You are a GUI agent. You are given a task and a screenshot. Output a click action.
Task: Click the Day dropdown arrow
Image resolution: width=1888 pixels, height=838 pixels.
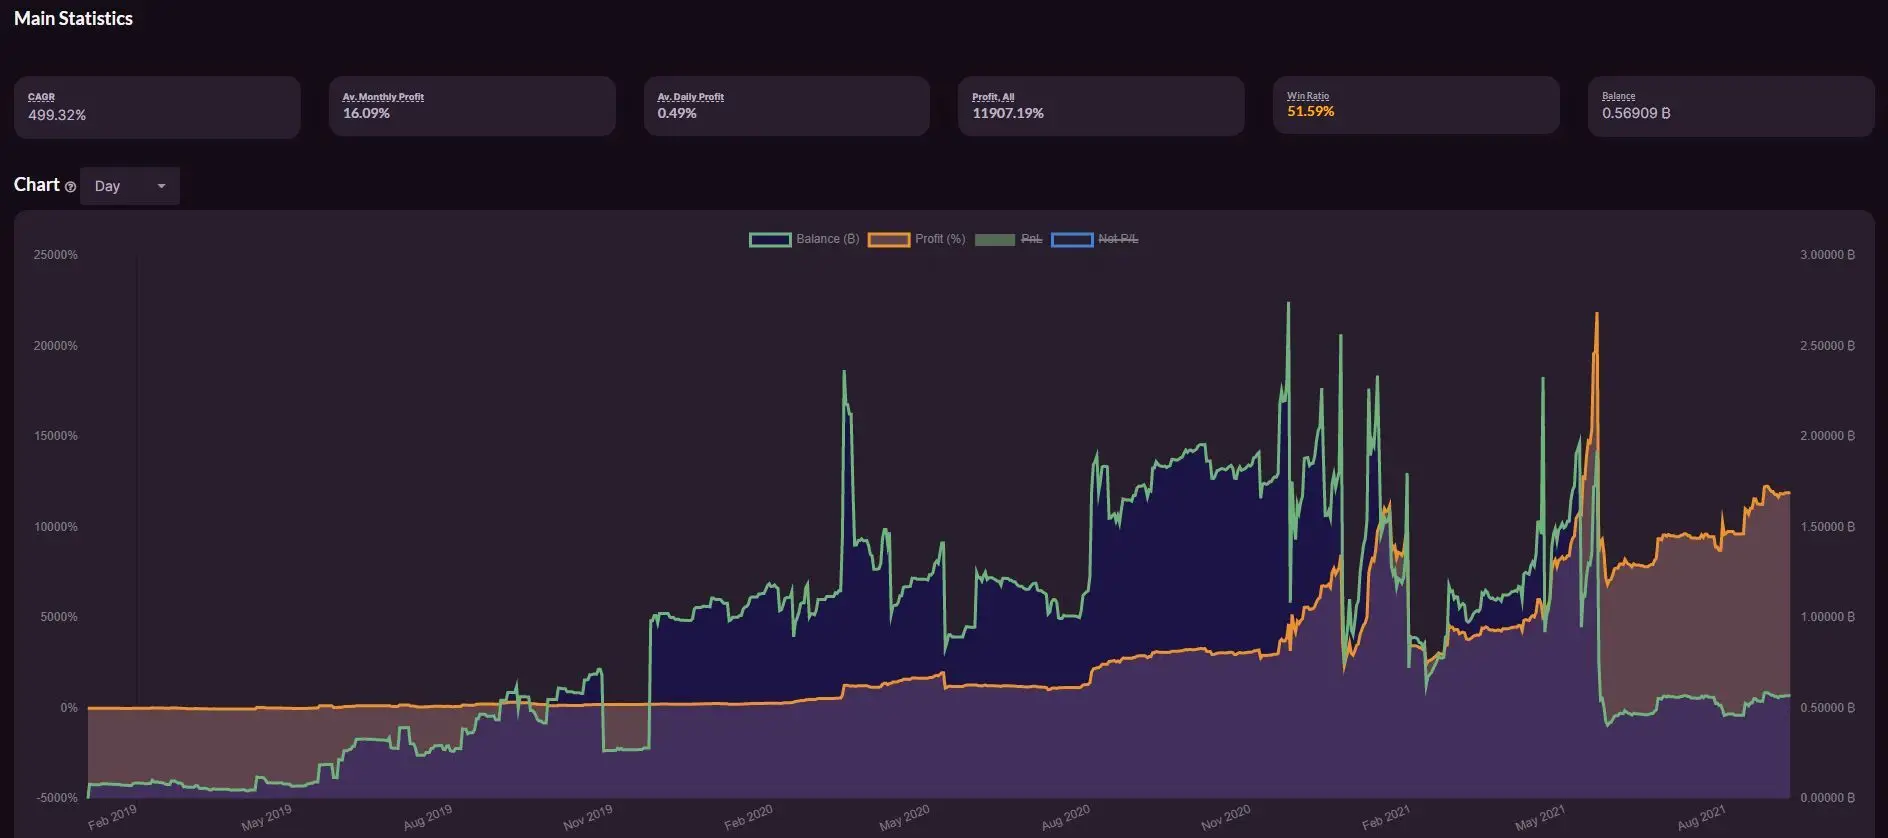coord(161,186)
